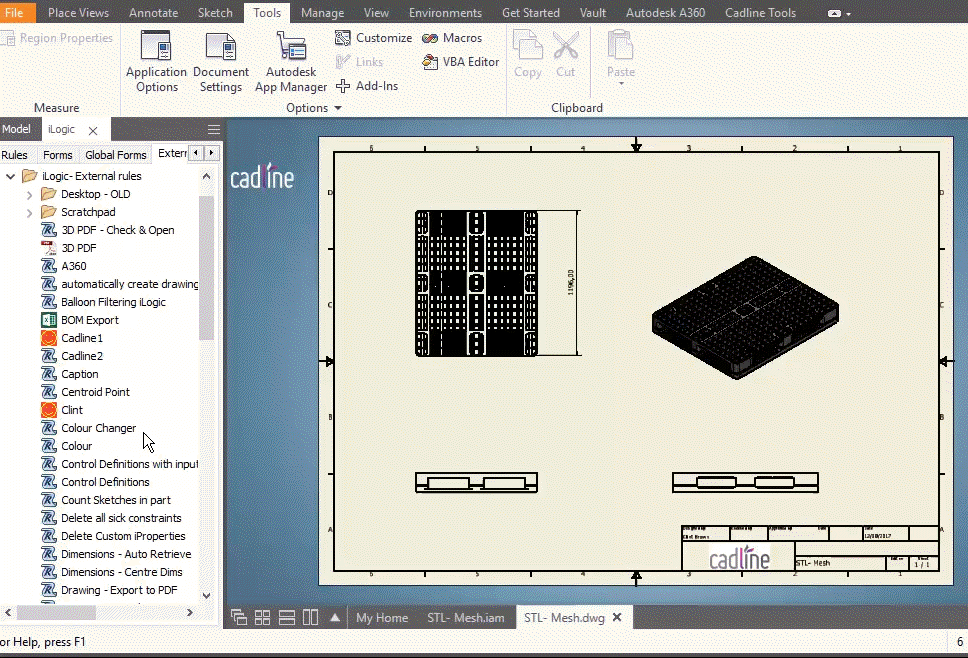
Task: Switch to the My Home document tab
Action: point(382,617)
